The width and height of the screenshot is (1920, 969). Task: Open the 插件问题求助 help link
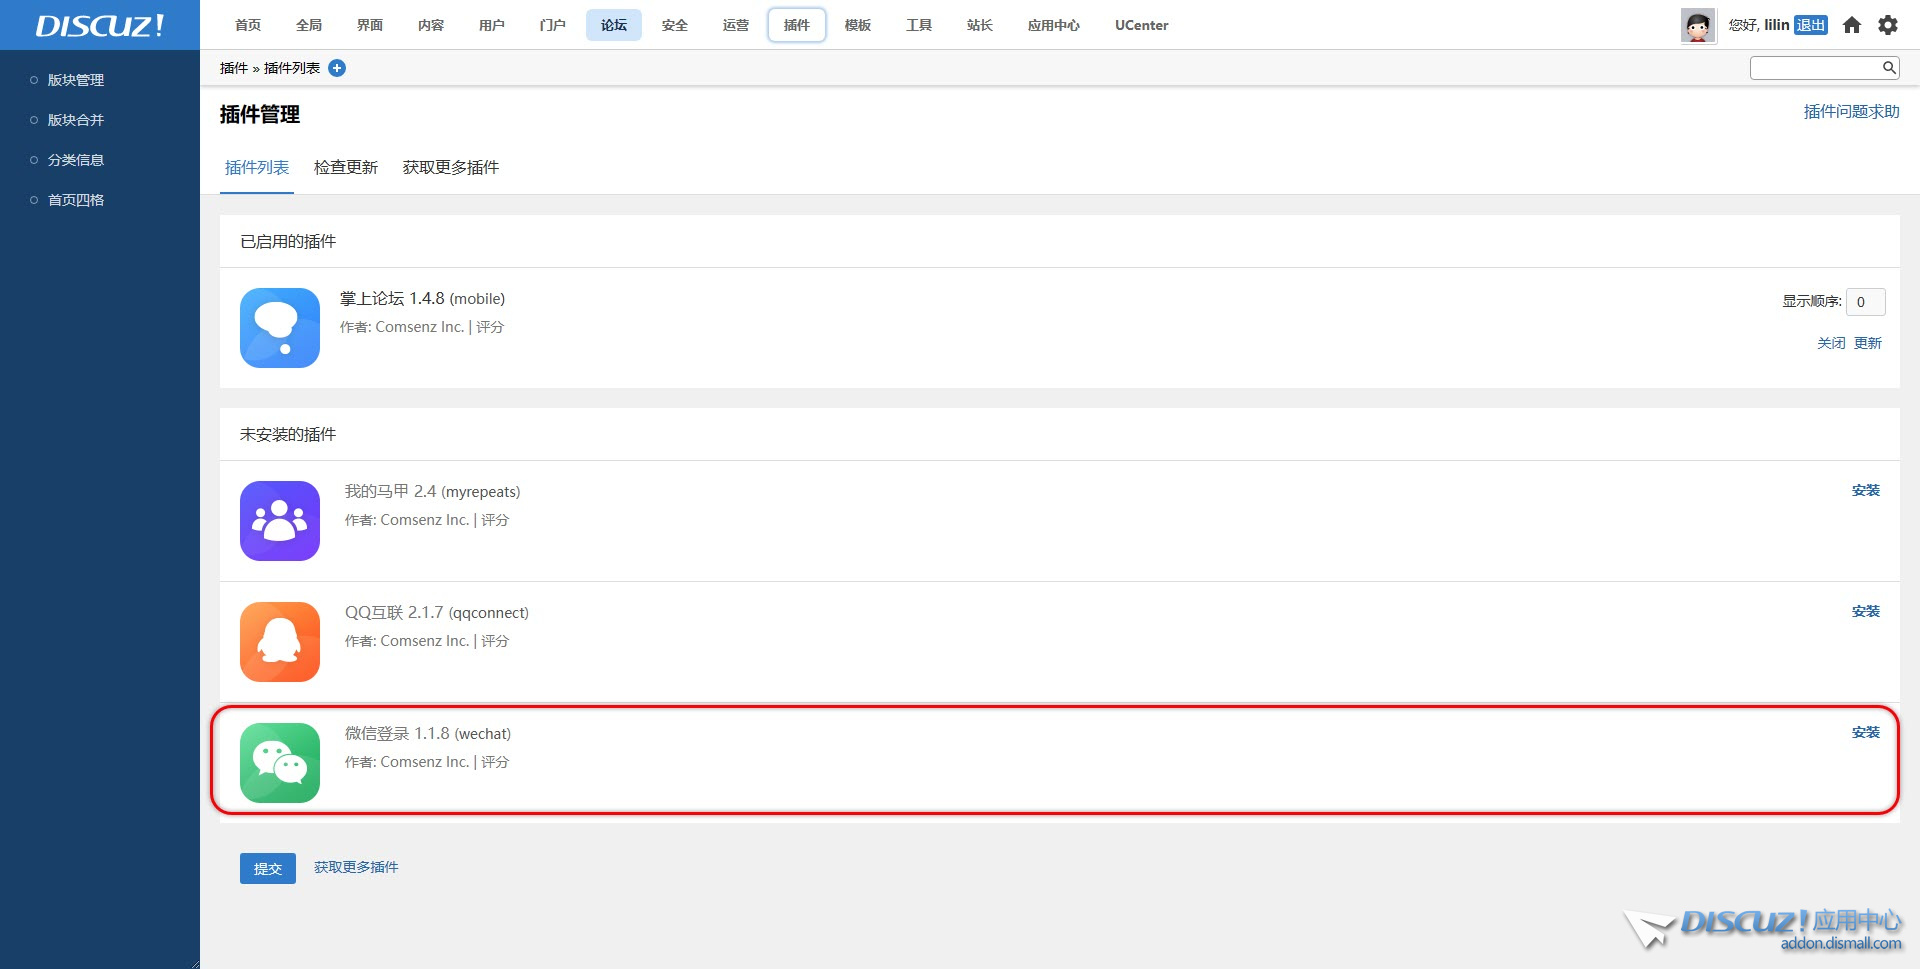tap(1850, 112)
